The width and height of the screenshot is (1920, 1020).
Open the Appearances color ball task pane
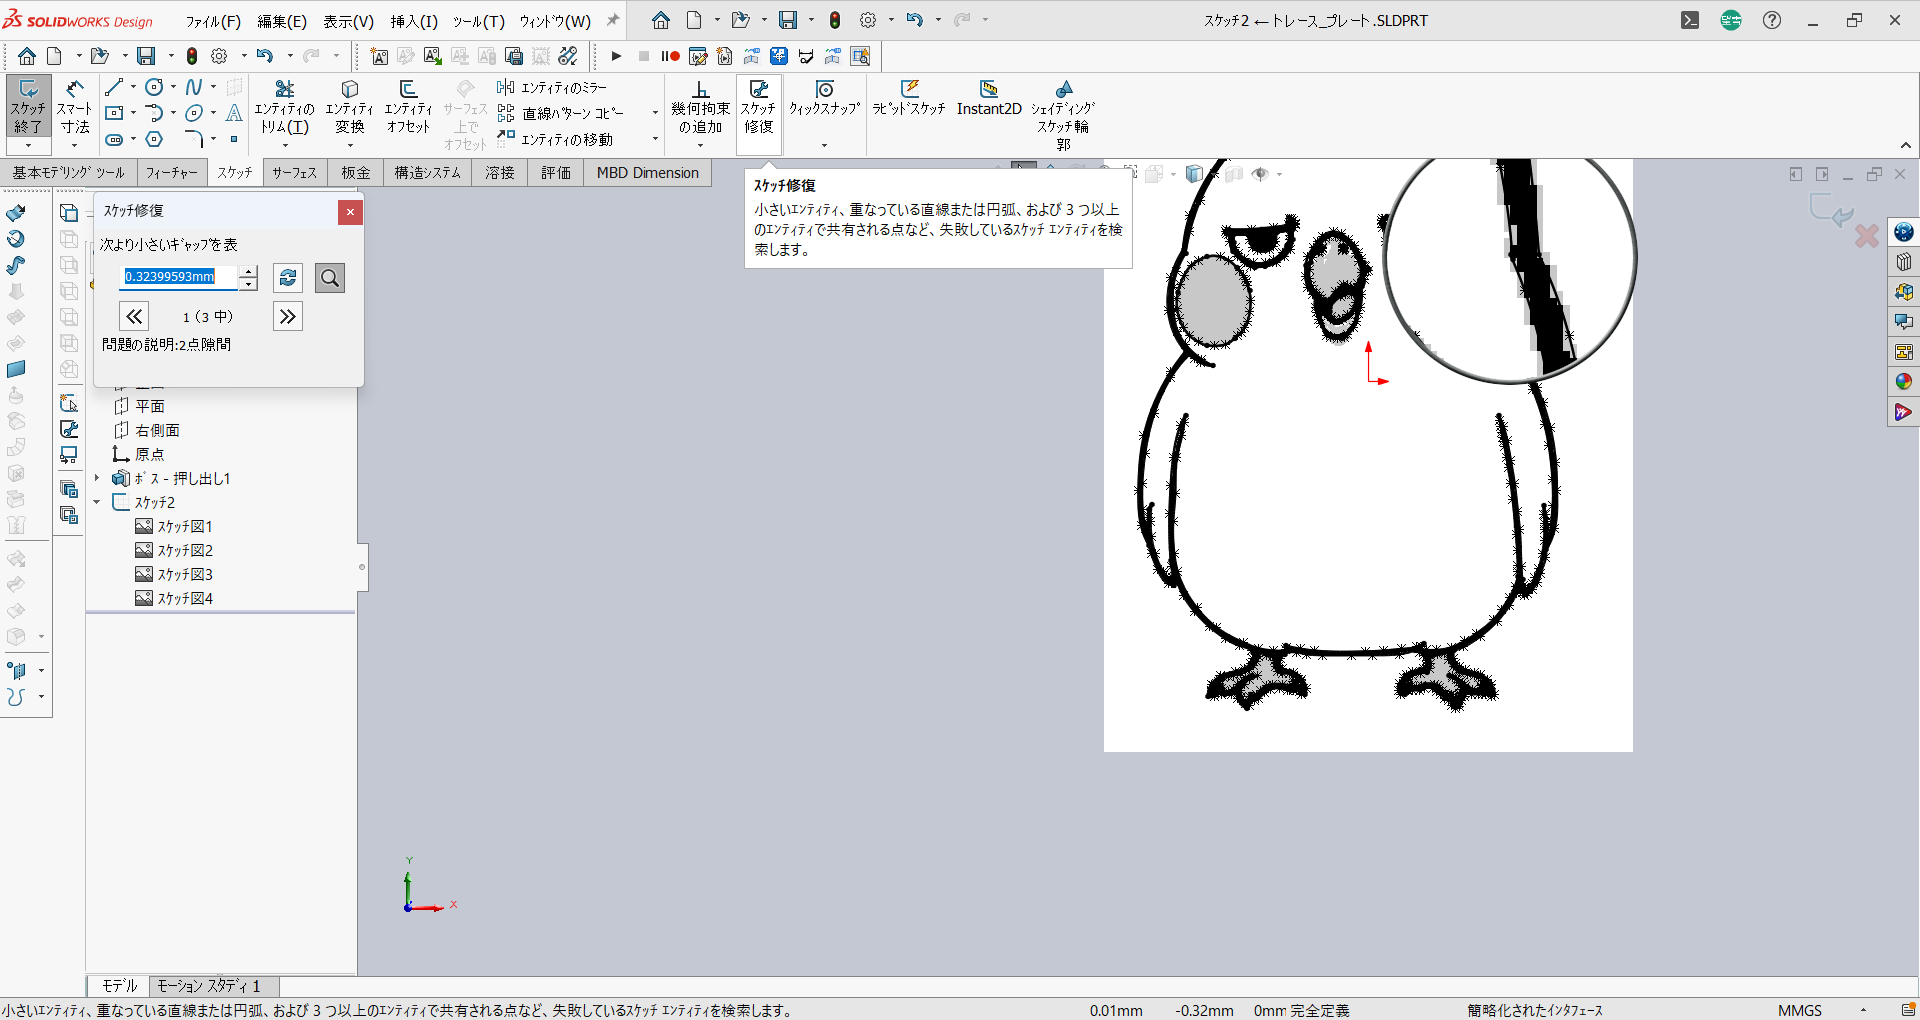pyautogui.click(x=1904, y=382)
